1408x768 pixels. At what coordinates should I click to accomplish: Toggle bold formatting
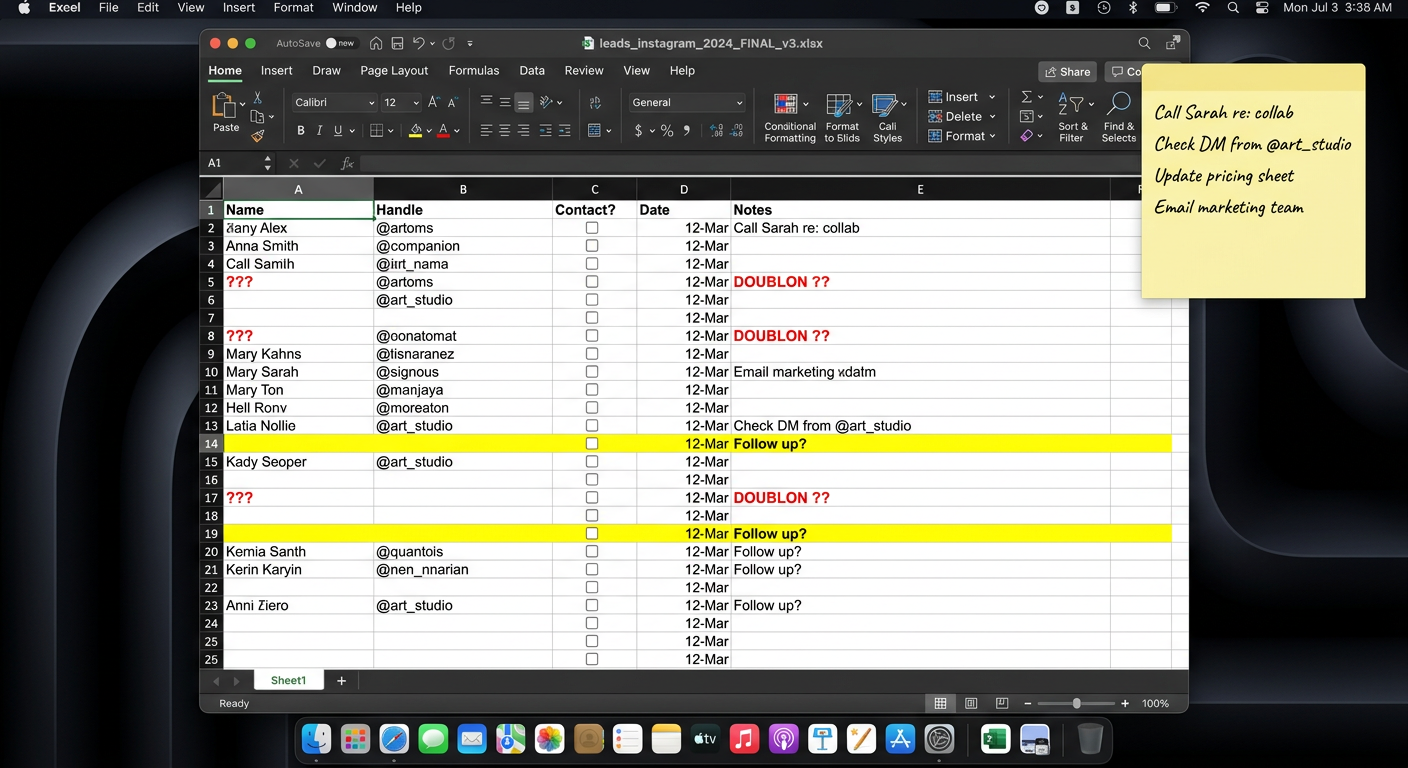pos(301,131)
